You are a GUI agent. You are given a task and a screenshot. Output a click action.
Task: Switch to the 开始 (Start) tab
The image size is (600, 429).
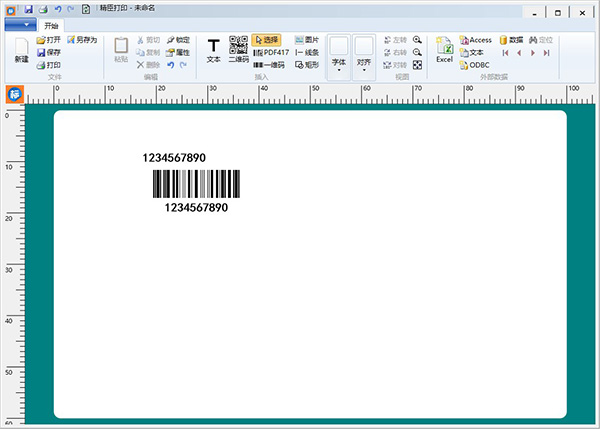point(51,26)
